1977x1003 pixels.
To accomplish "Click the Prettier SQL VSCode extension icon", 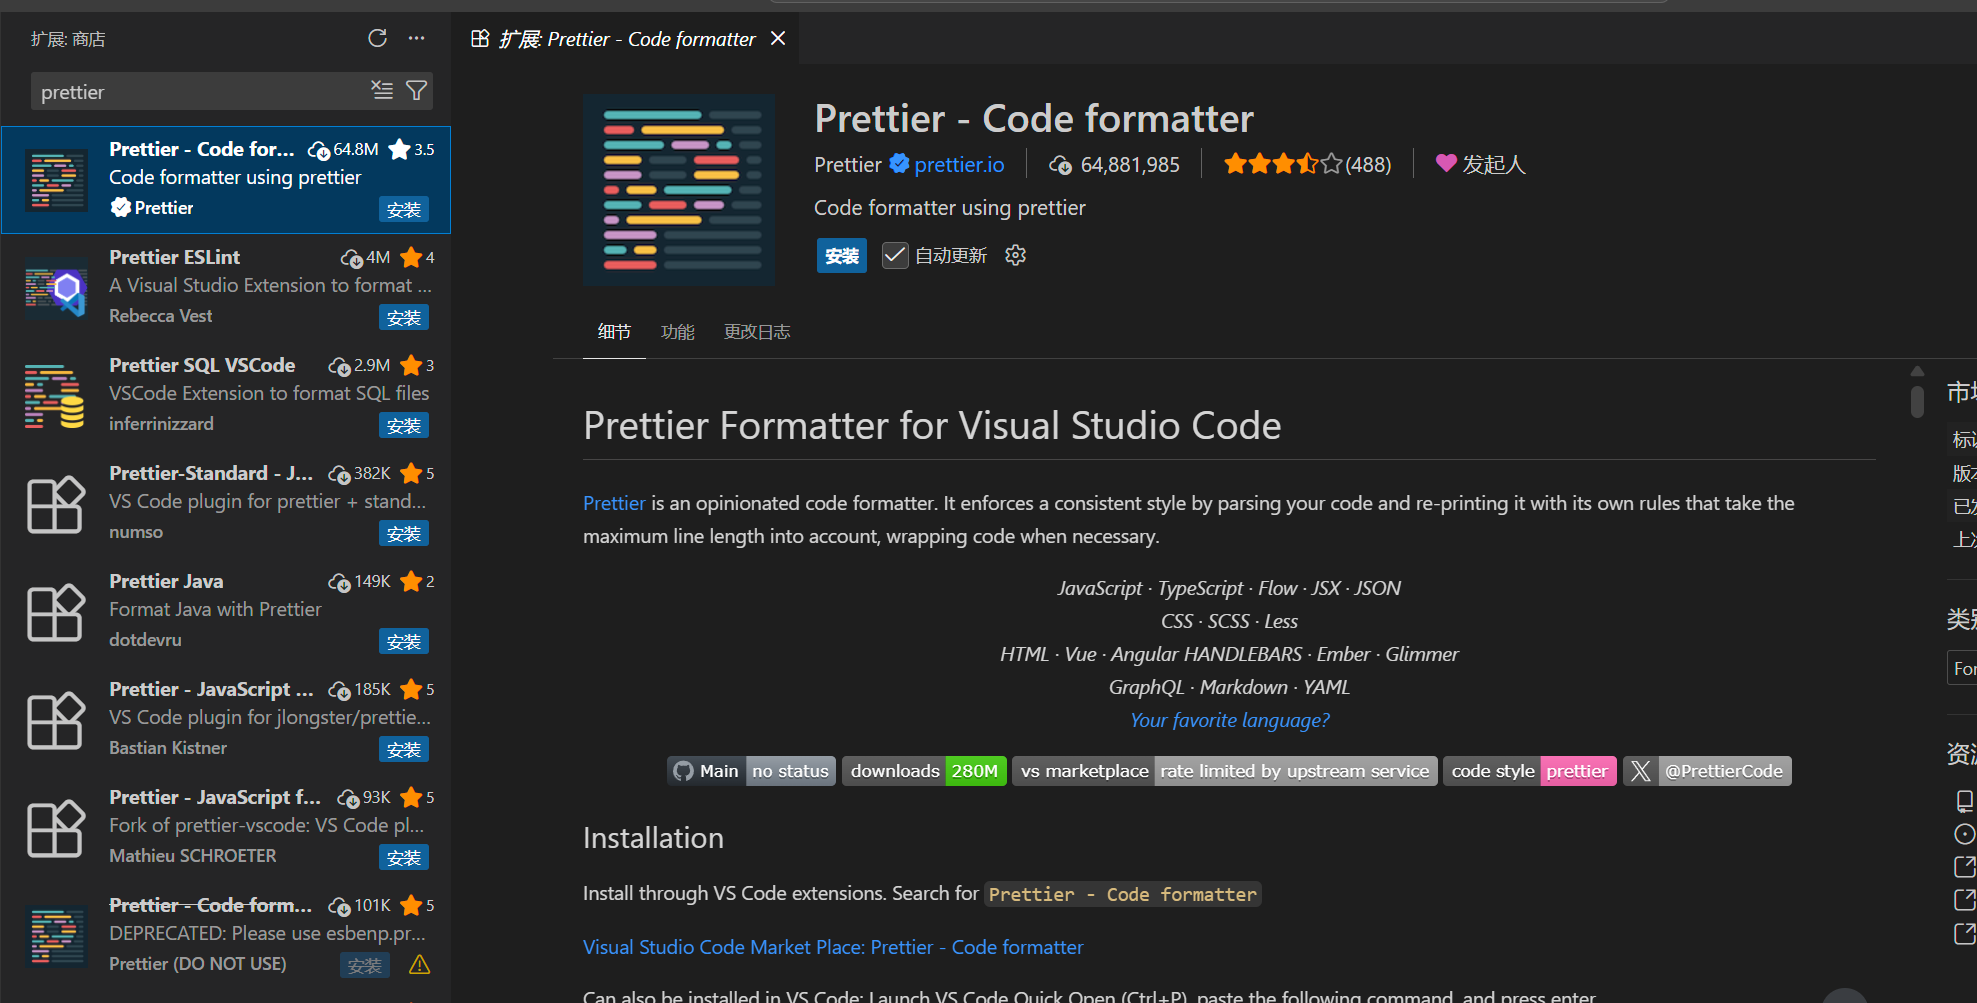I will (x=56, y=396).
